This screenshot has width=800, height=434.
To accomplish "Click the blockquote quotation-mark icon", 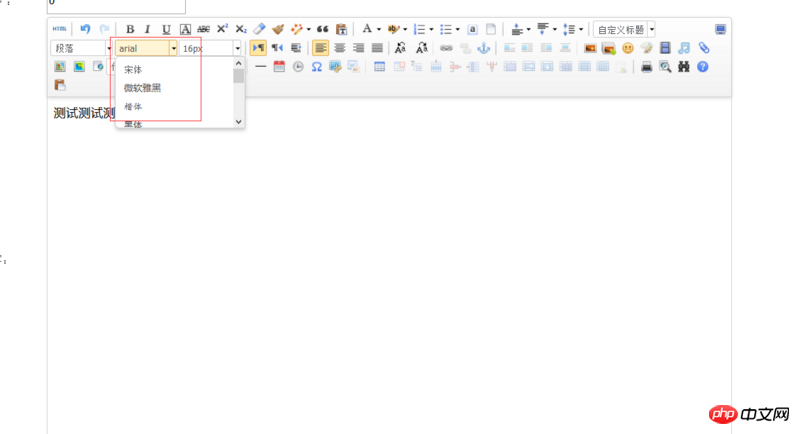I will (323, 30).
